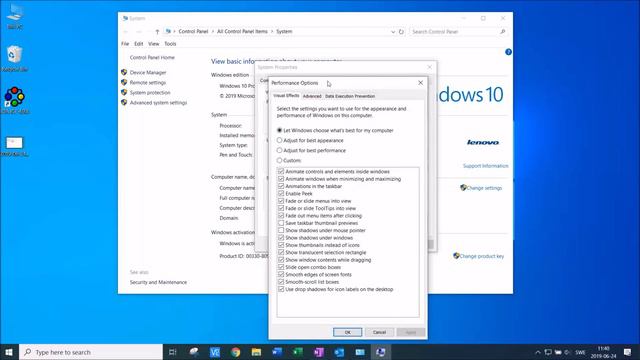Click the disabled Apply button in Performance Options
This screenshot has height=360, width=640.
click(x=411, y=332)
